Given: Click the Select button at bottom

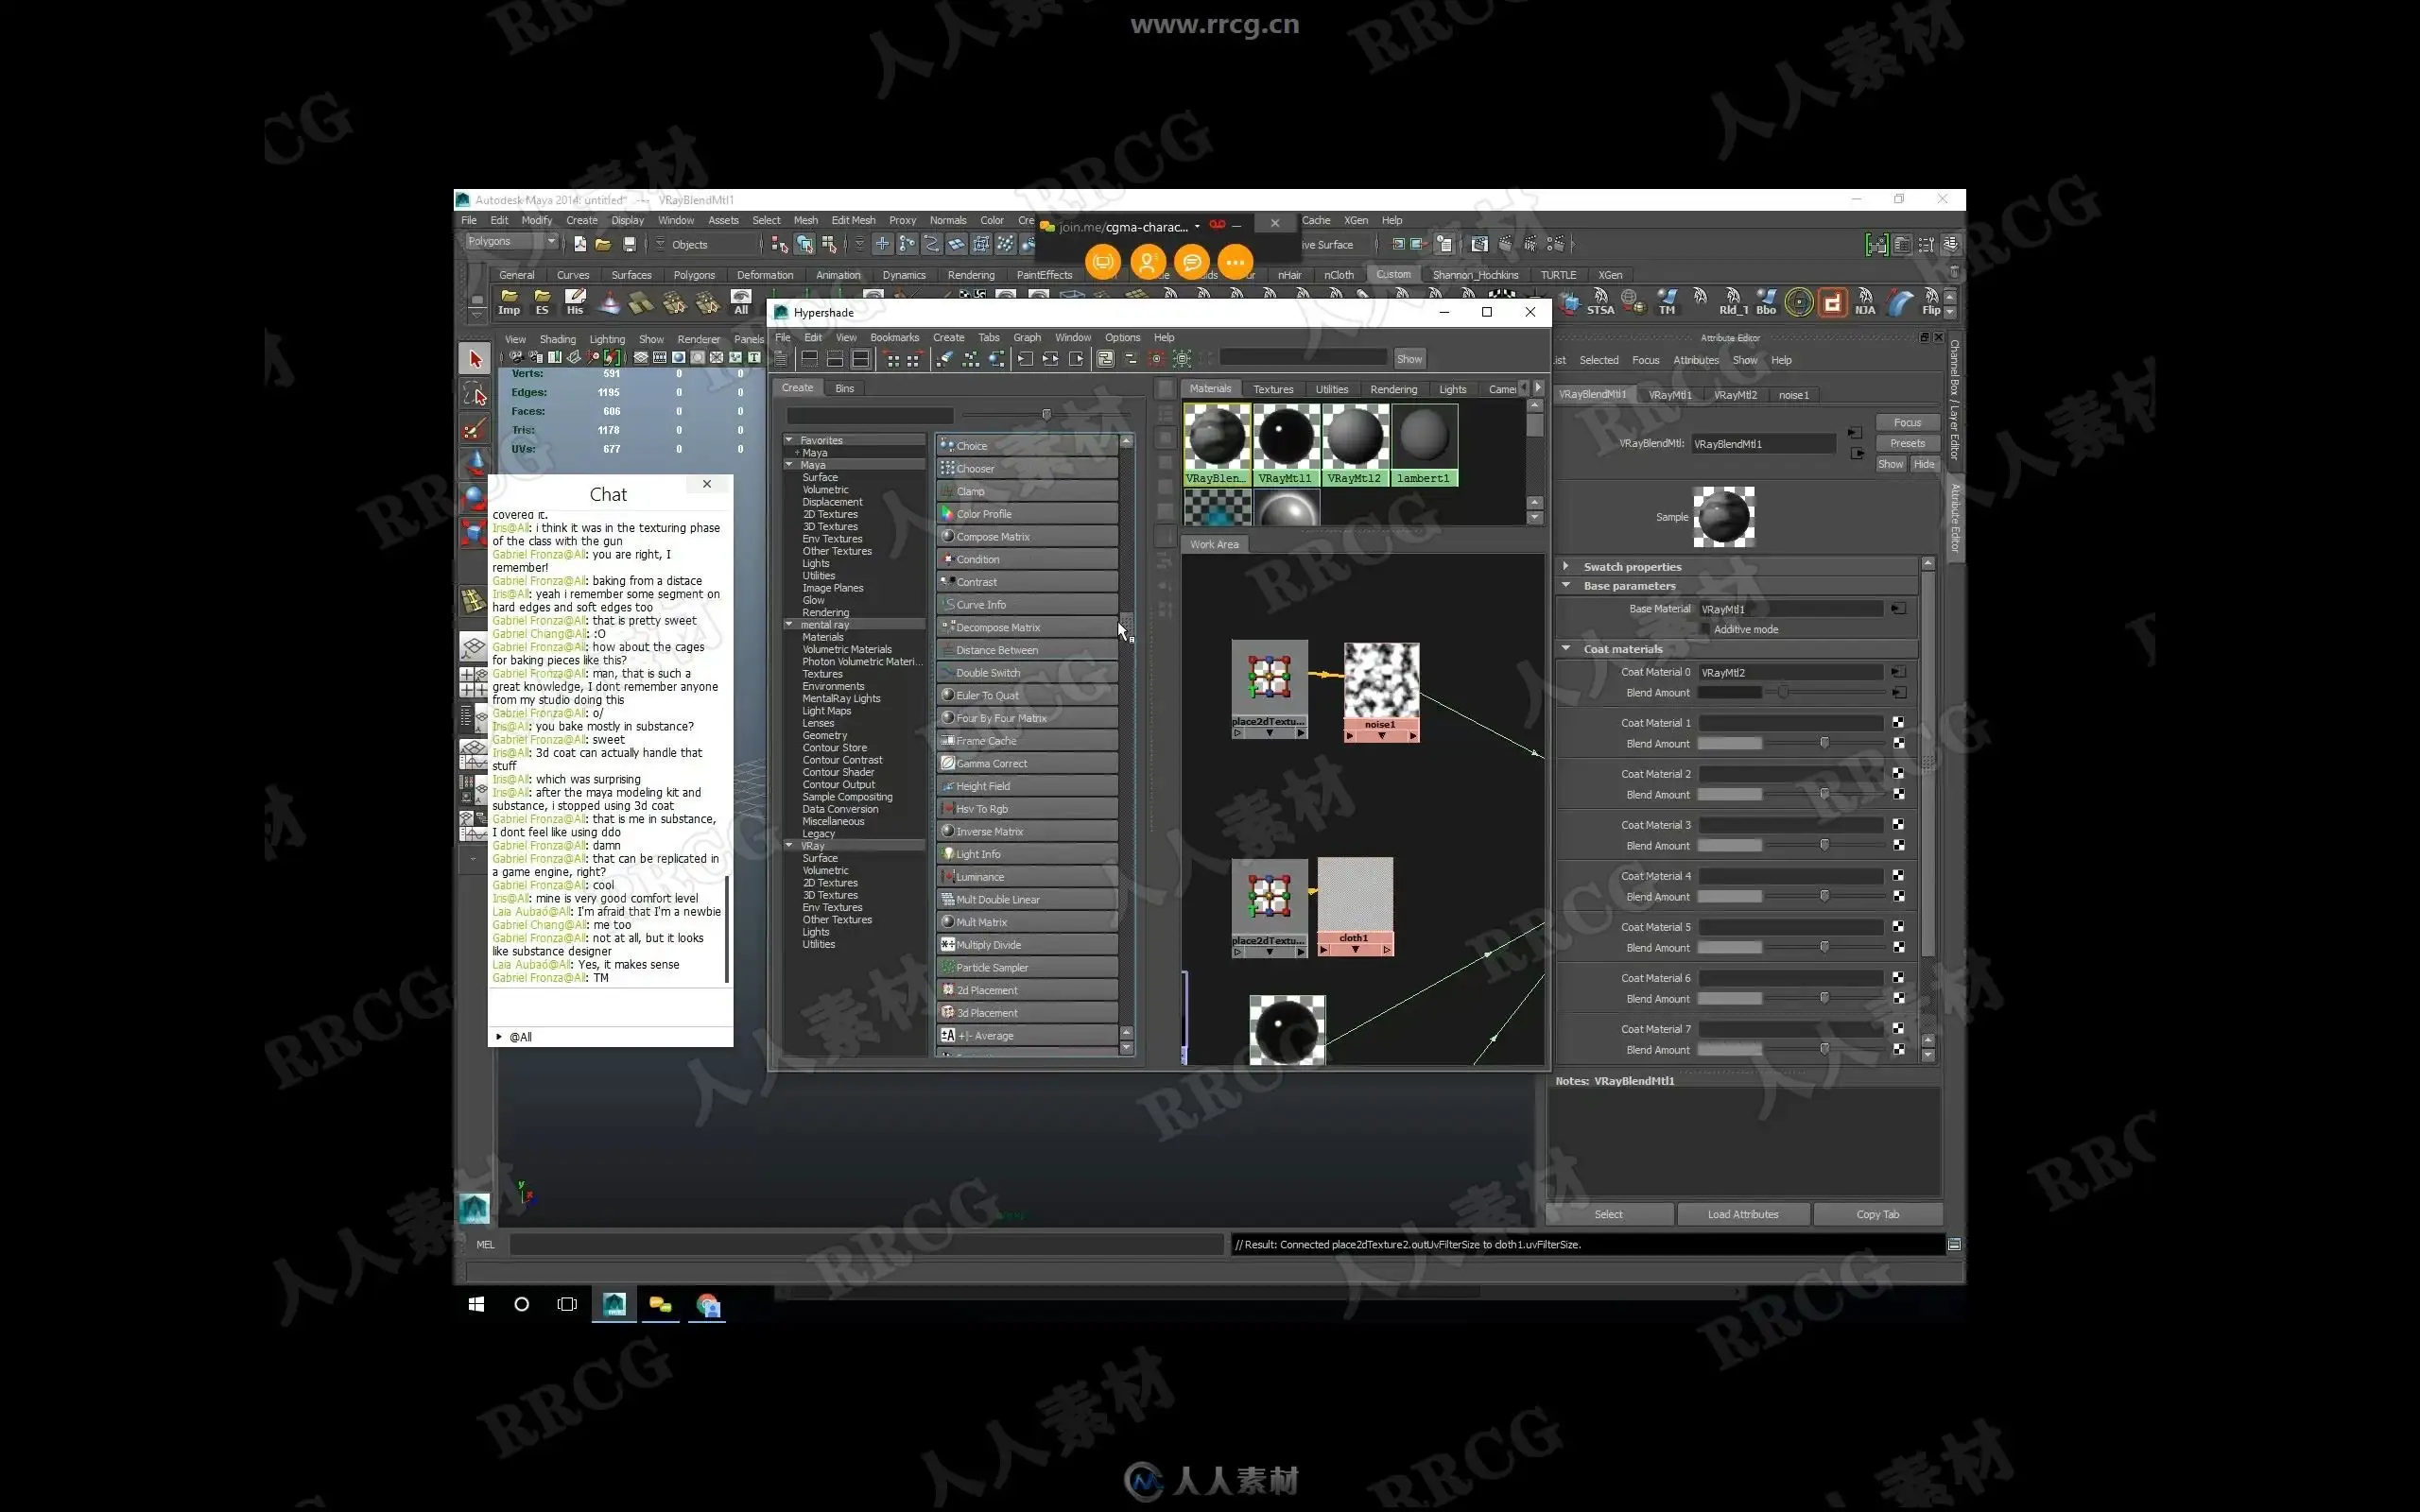Looking at the screenshot, I should tap(1608, 1214).
